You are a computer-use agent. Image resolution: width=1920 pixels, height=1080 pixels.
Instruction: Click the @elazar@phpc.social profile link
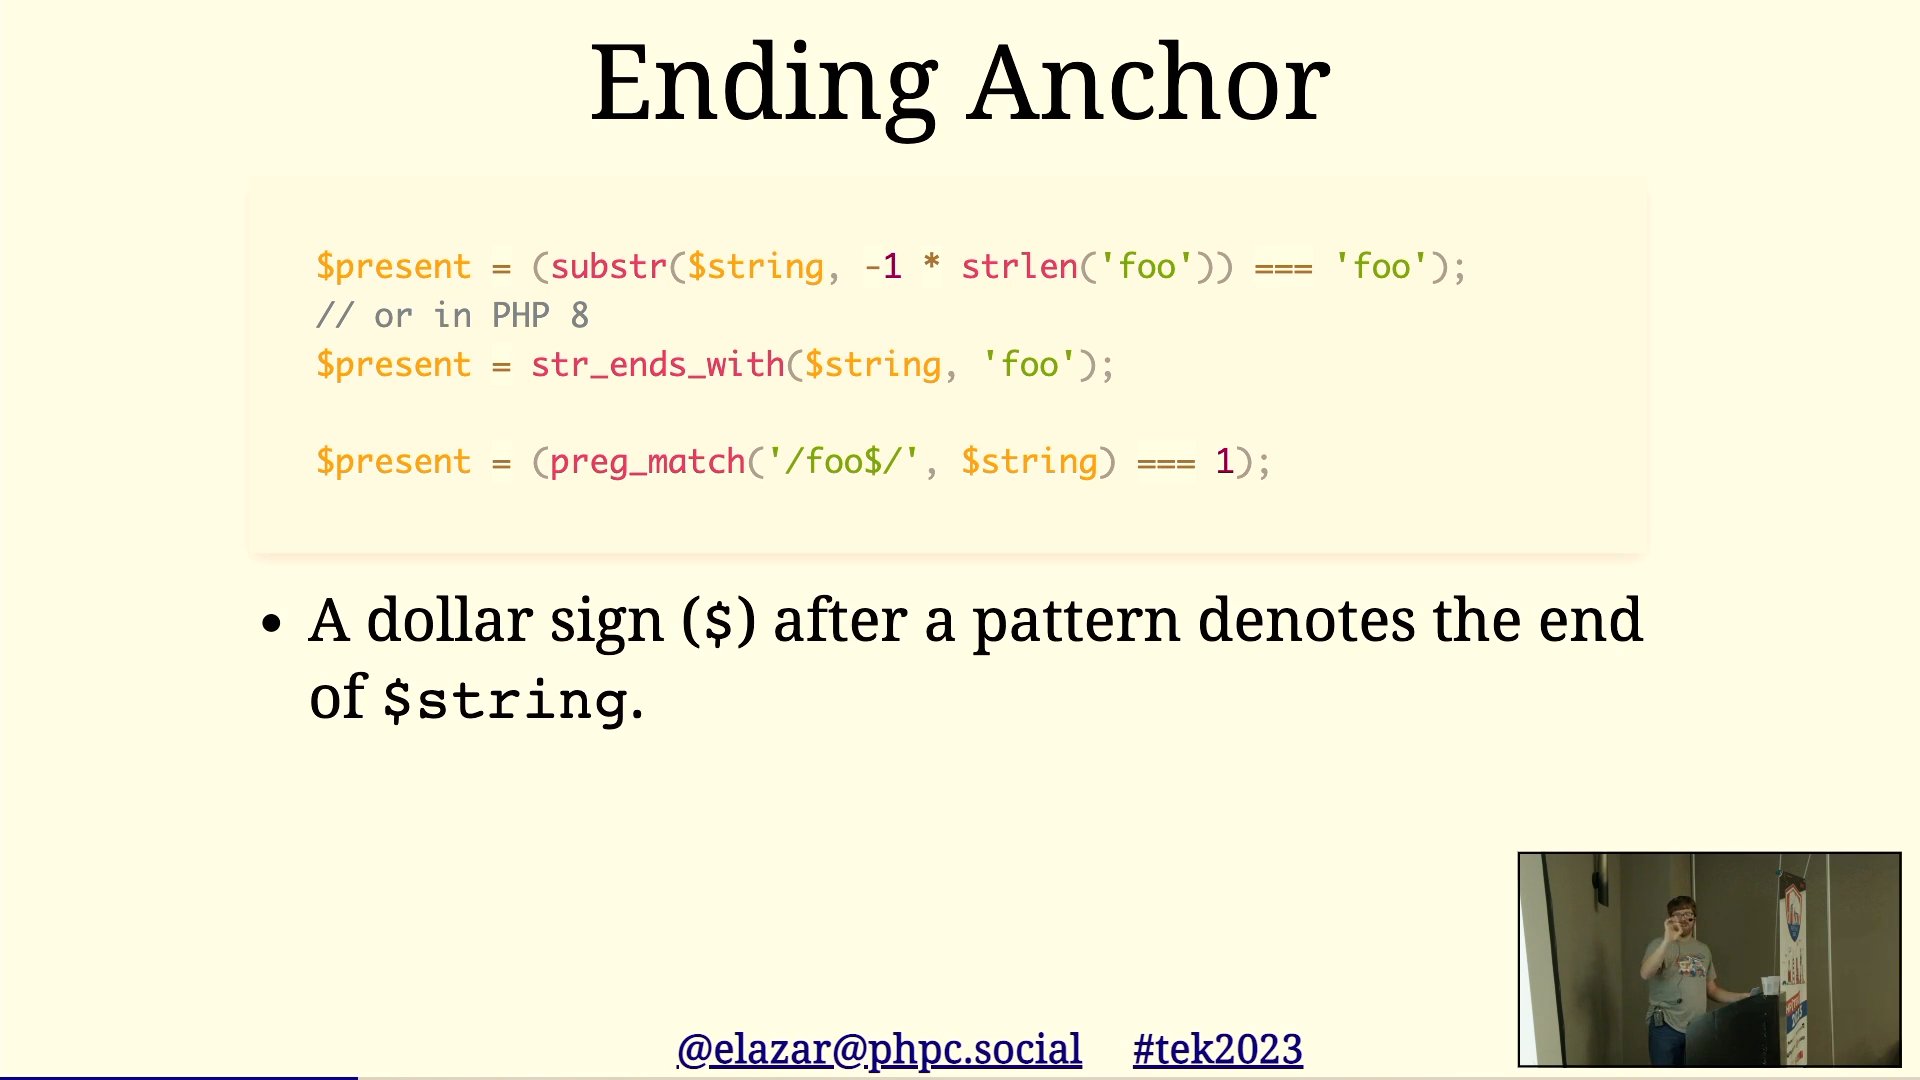tap(876, 1048)
